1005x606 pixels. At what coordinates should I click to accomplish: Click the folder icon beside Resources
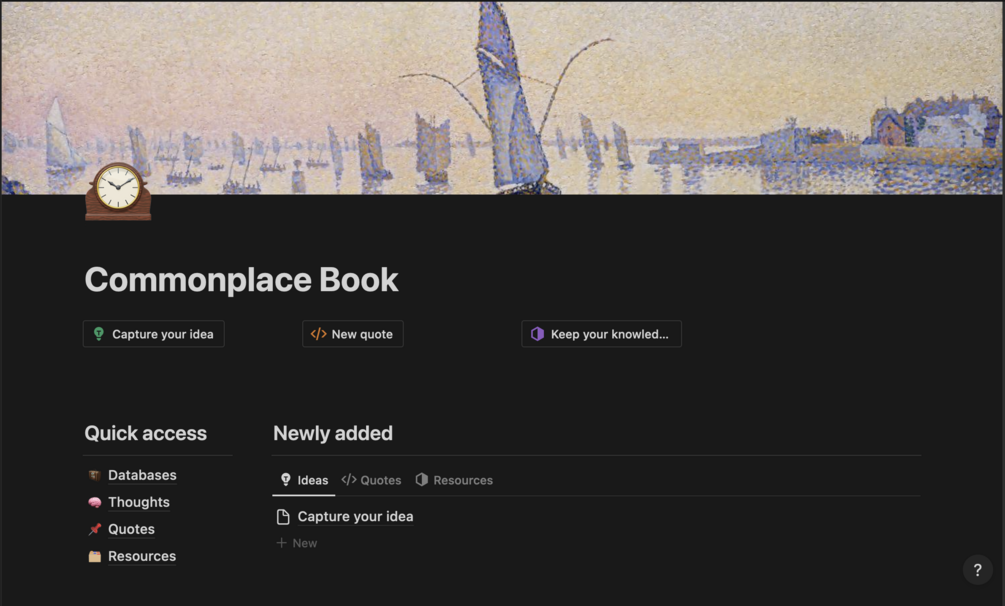[x=95, y=556]
